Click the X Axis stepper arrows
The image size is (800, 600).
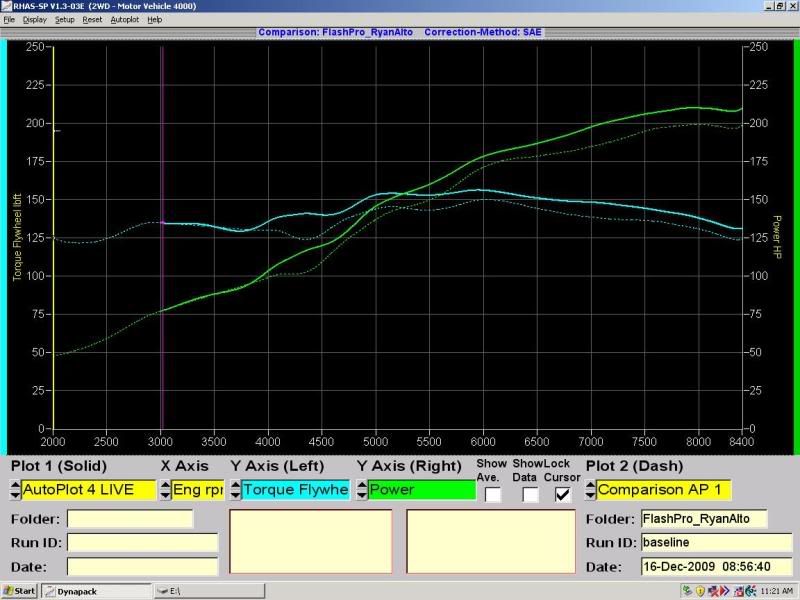[x=165, y=490]
